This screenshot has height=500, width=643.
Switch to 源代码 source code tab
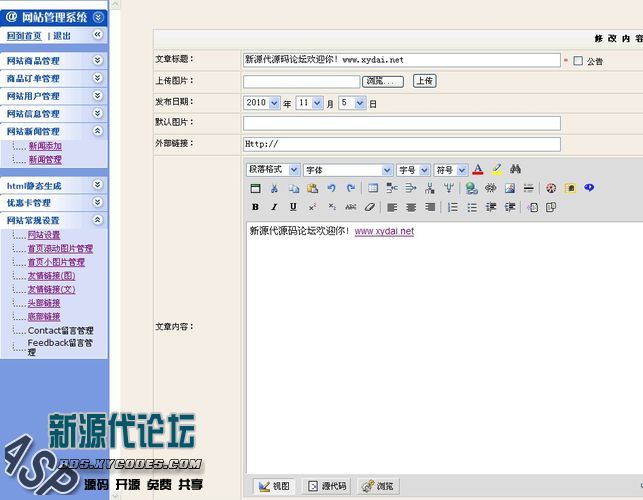pos(327,486)
